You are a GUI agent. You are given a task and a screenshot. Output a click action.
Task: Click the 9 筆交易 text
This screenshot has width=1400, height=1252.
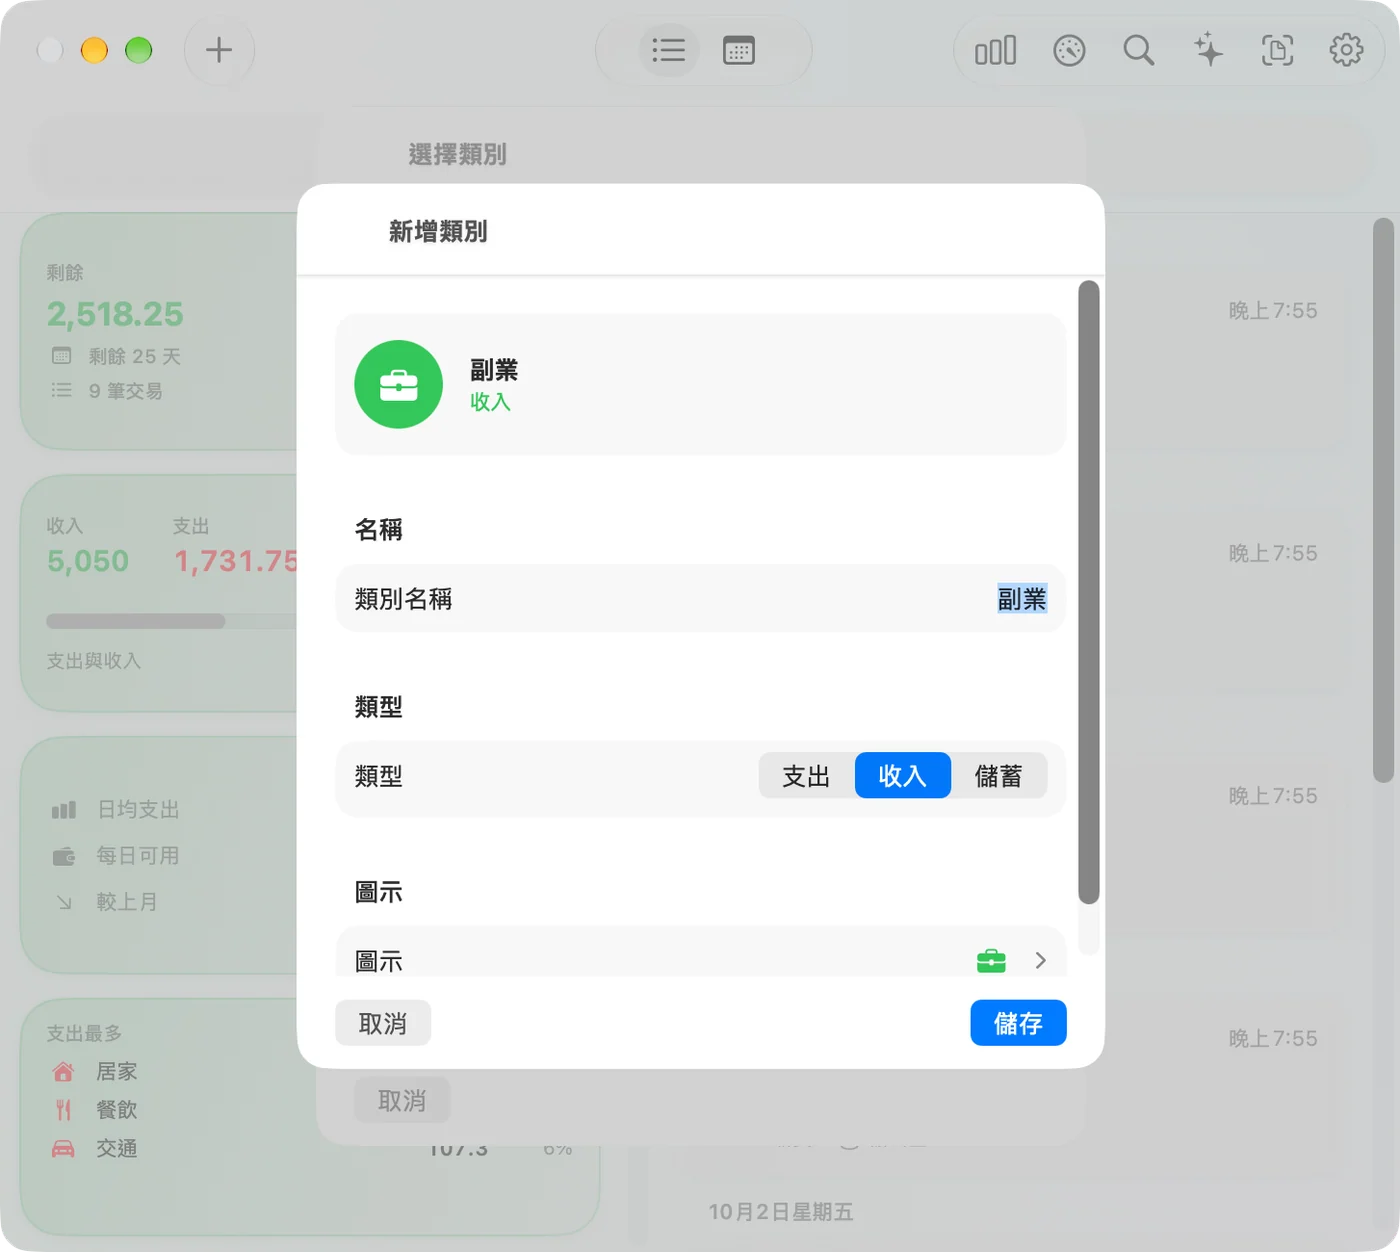[x=125, y=390]
